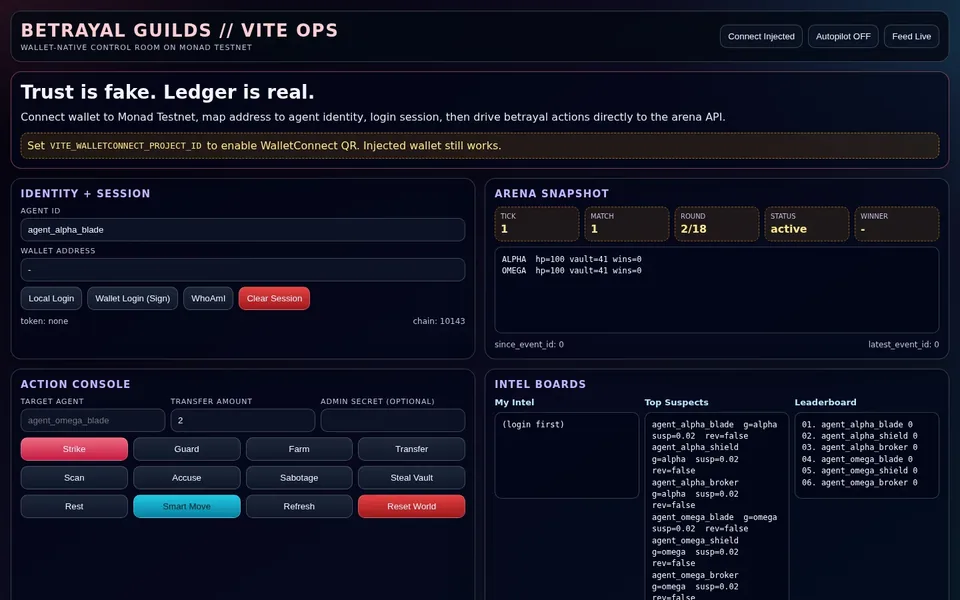Click the STATUS active card
This screenshot has height=600, width=960.
(806, 223)
